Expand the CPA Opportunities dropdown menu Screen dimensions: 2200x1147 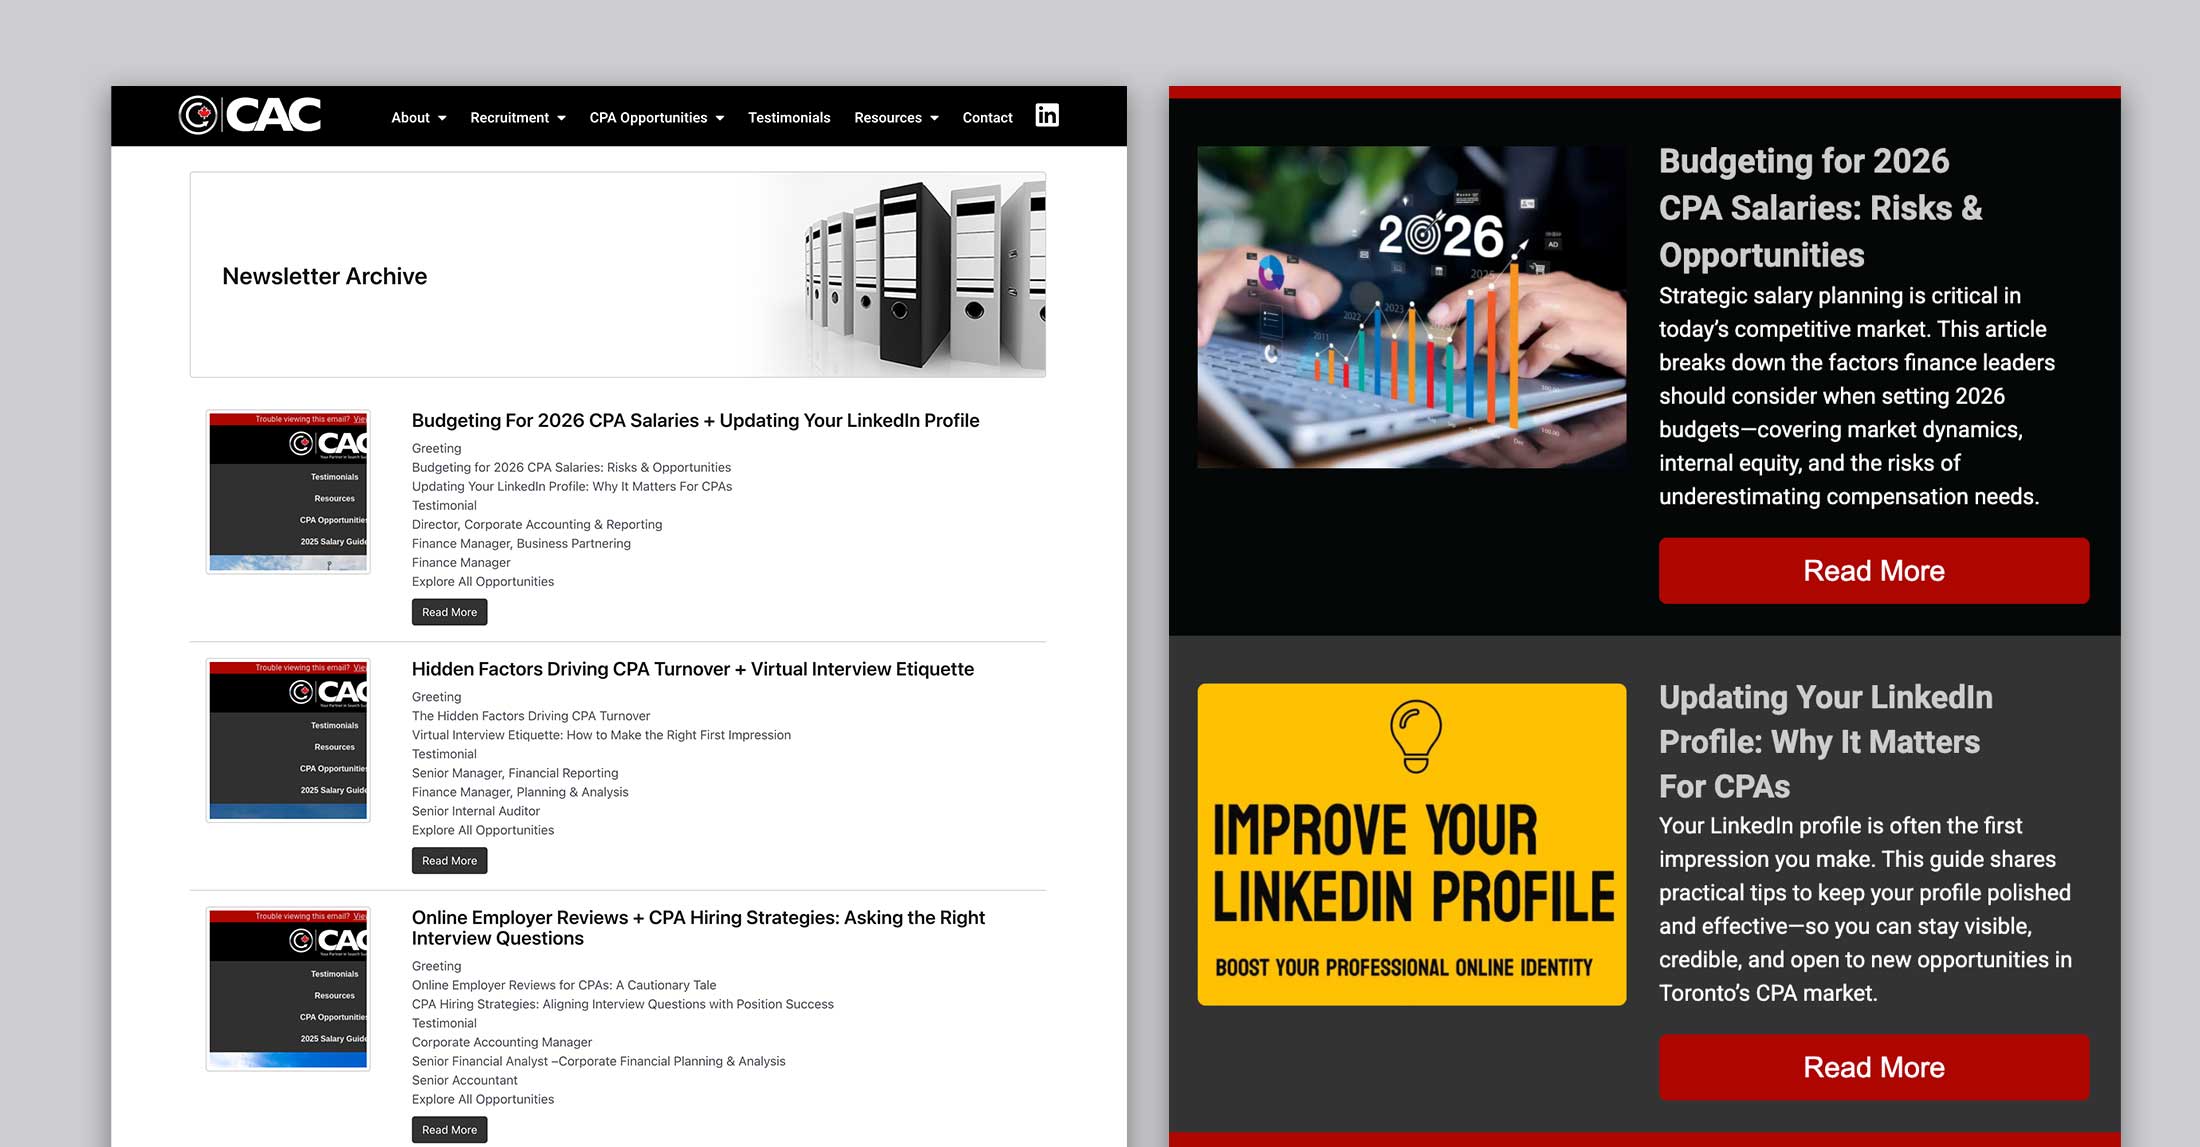(x=656, y=118)
